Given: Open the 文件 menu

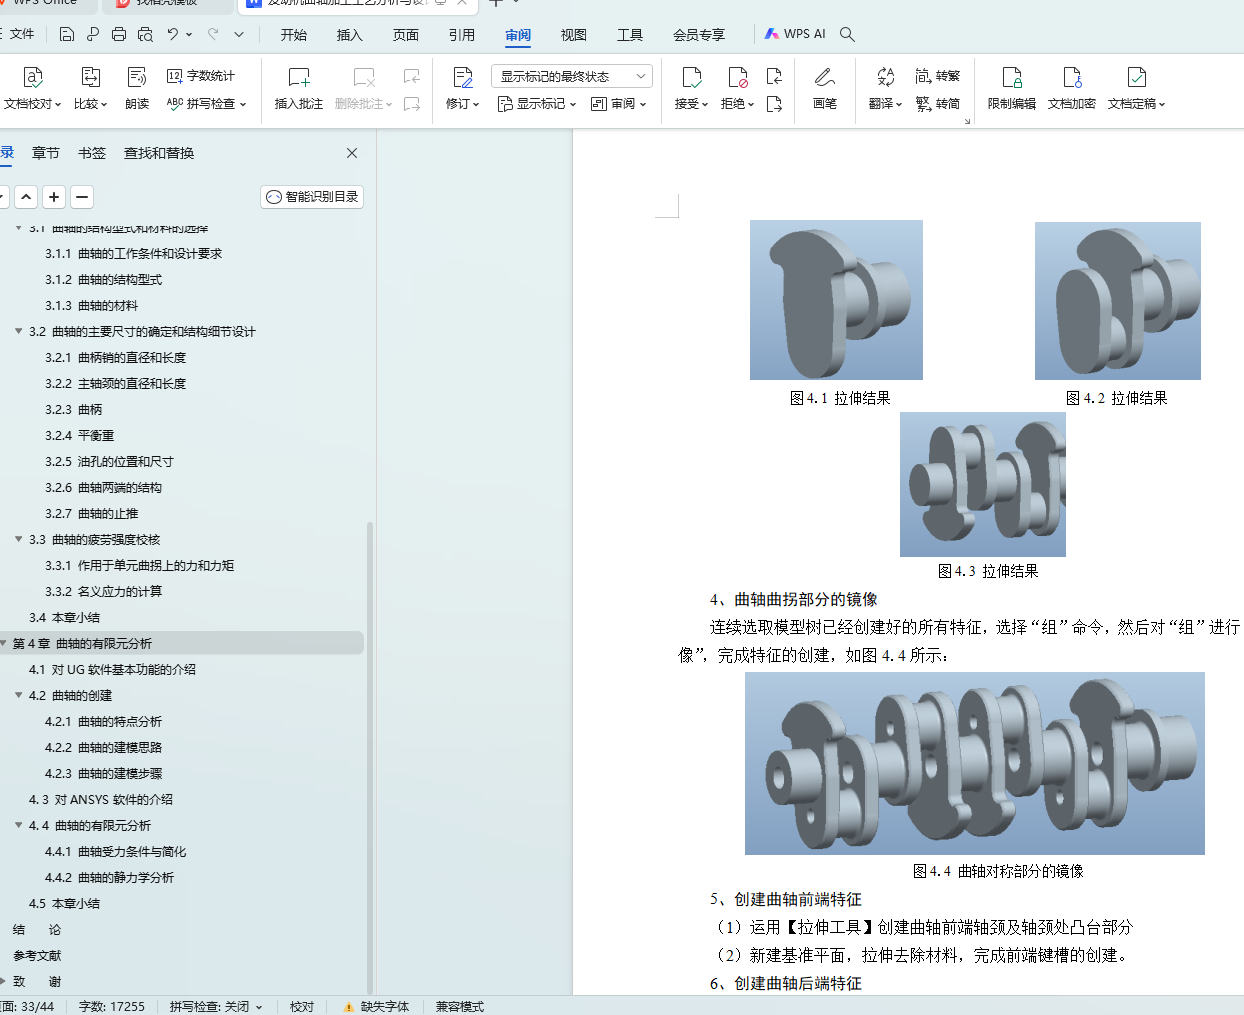Looking at the screenshot, I should 20,34.
